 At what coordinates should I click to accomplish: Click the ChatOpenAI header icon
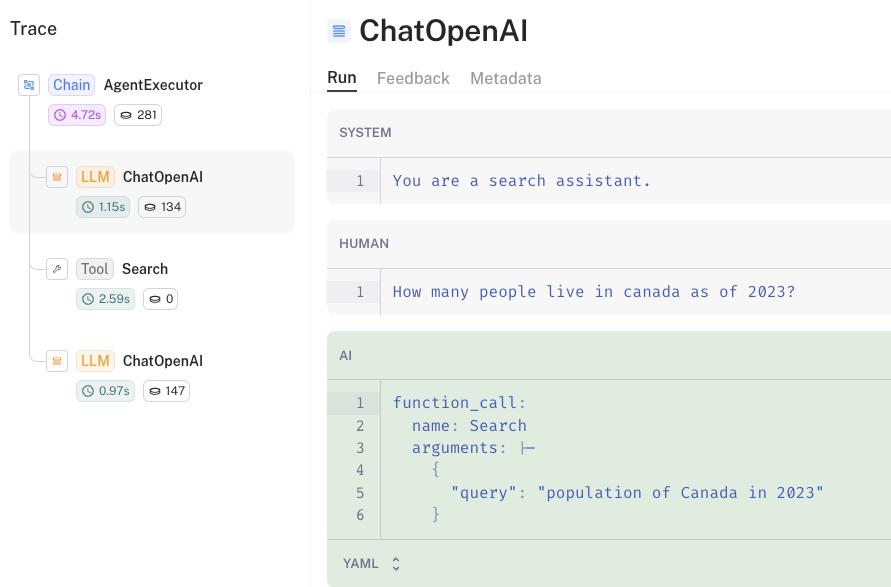[x=339, y=31]
